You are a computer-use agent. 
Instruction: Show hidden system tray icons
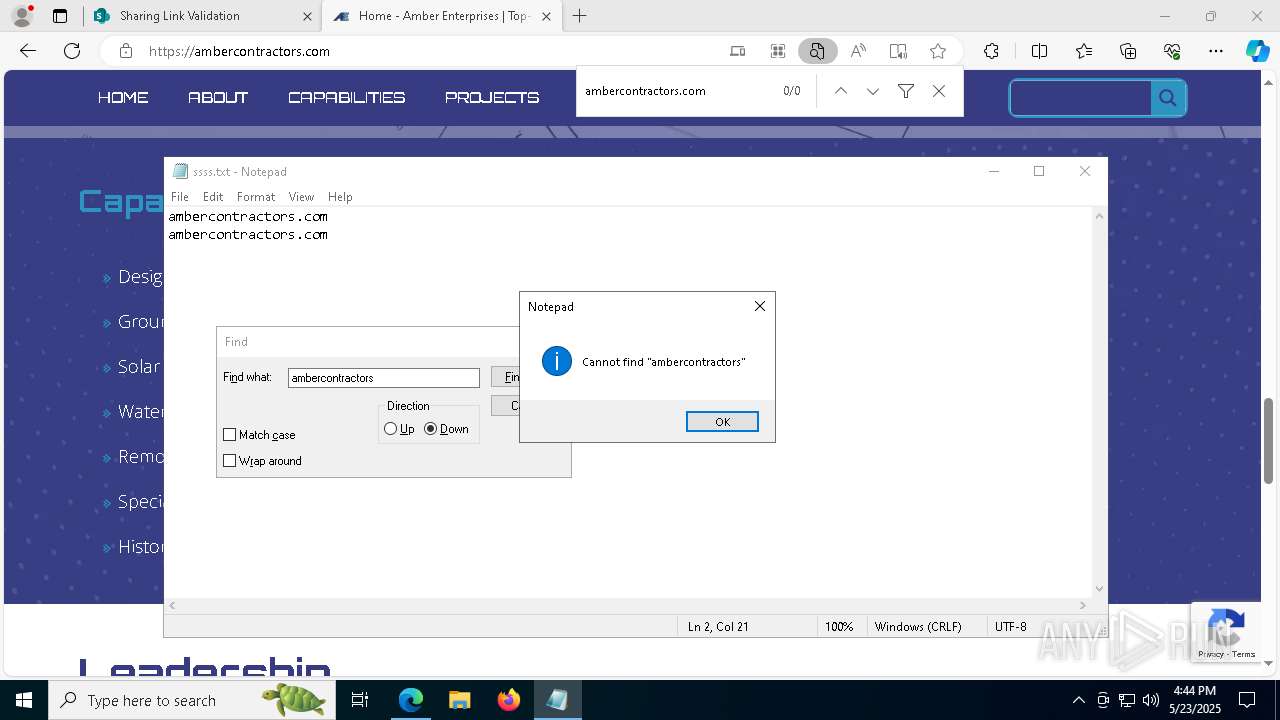(x=1078, y=700)
